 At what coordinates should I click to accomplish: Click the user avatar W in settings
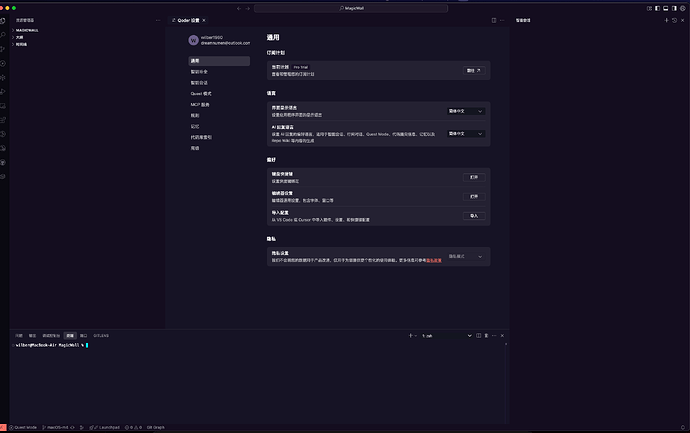[x=193, y=40]
